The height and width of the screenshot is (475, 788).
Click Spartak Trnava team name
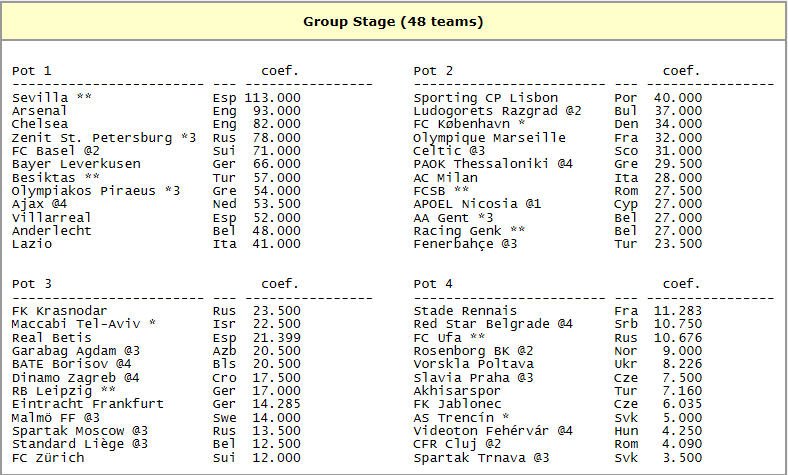point(469,457)
